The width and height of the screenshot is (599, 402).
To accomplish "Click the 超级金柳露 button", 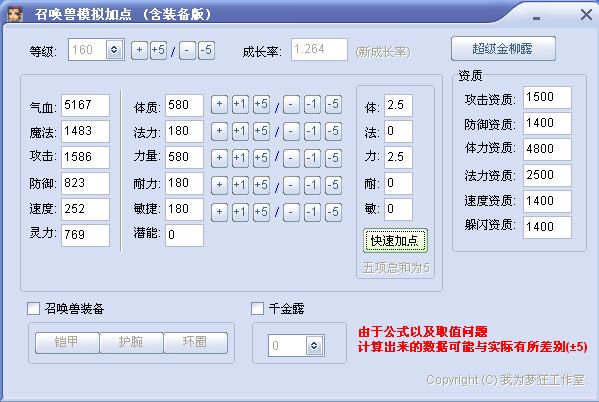I will 503,49.
